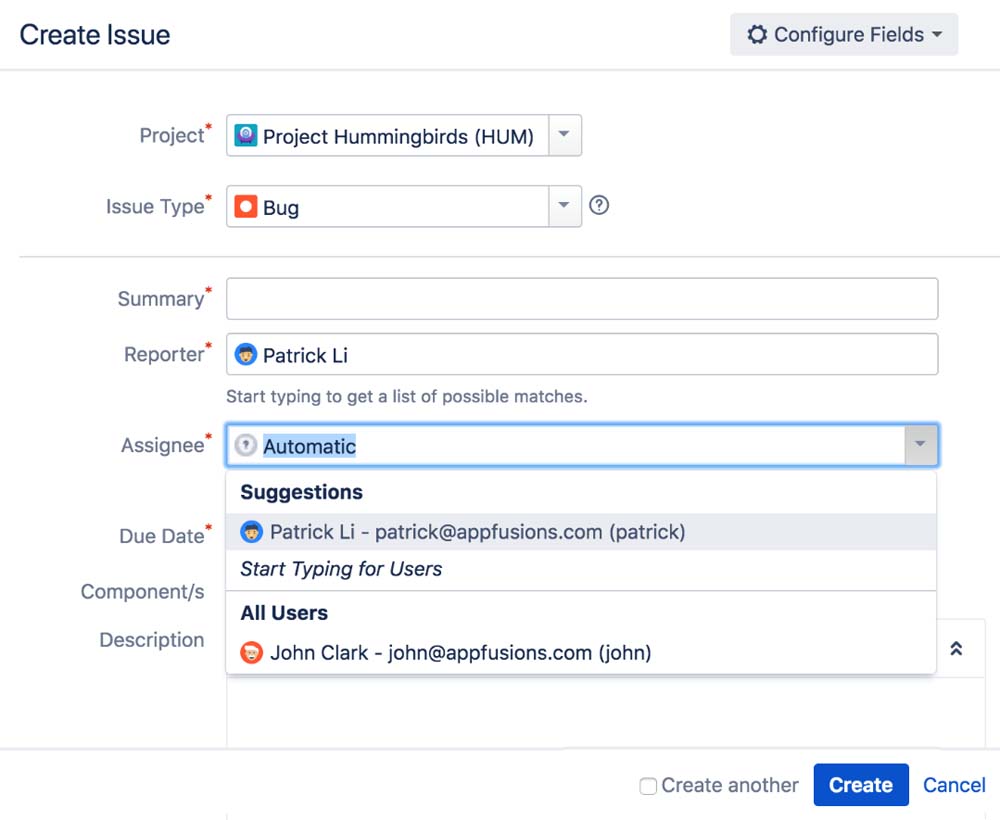Click John Clark's avatar in All Users

point(252,653)
